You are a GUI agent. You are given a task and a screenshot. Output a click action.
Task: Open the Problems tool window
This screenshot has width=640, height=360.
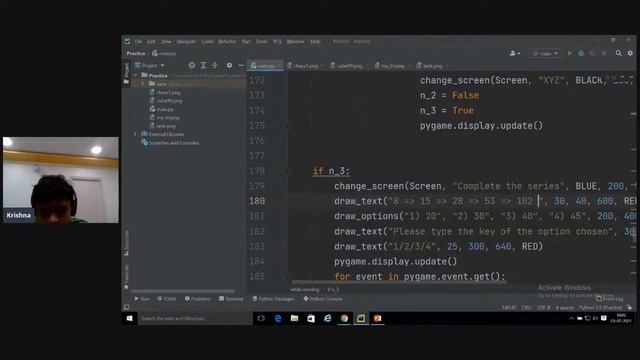(198, 299)
